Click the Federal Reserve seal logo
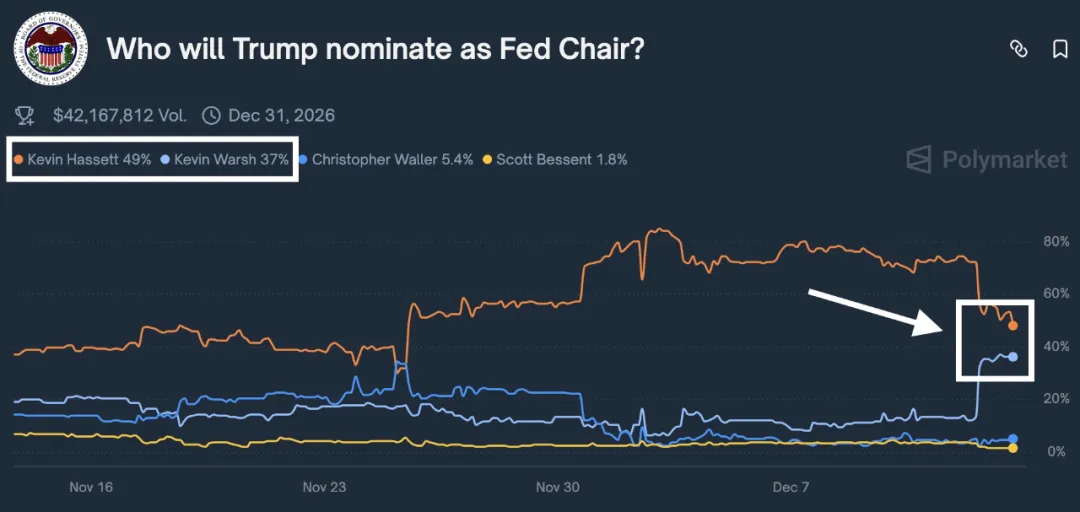Screen dimensions: 1080x512 tap(51, 48)
